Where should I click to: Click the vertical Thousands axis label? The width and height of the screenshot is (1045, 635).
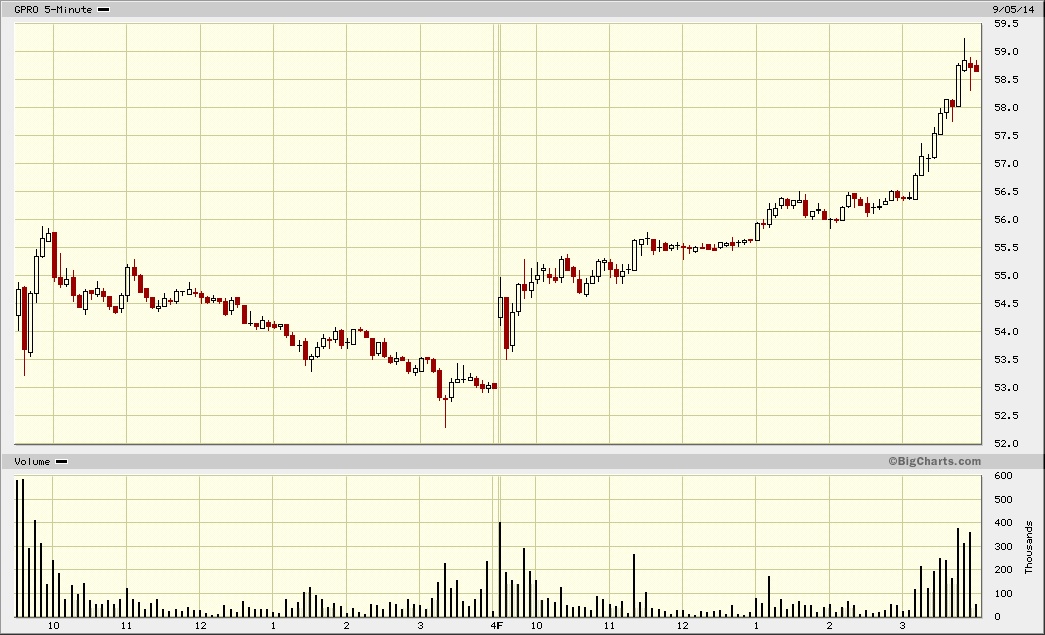click(x=1029, y=546)
